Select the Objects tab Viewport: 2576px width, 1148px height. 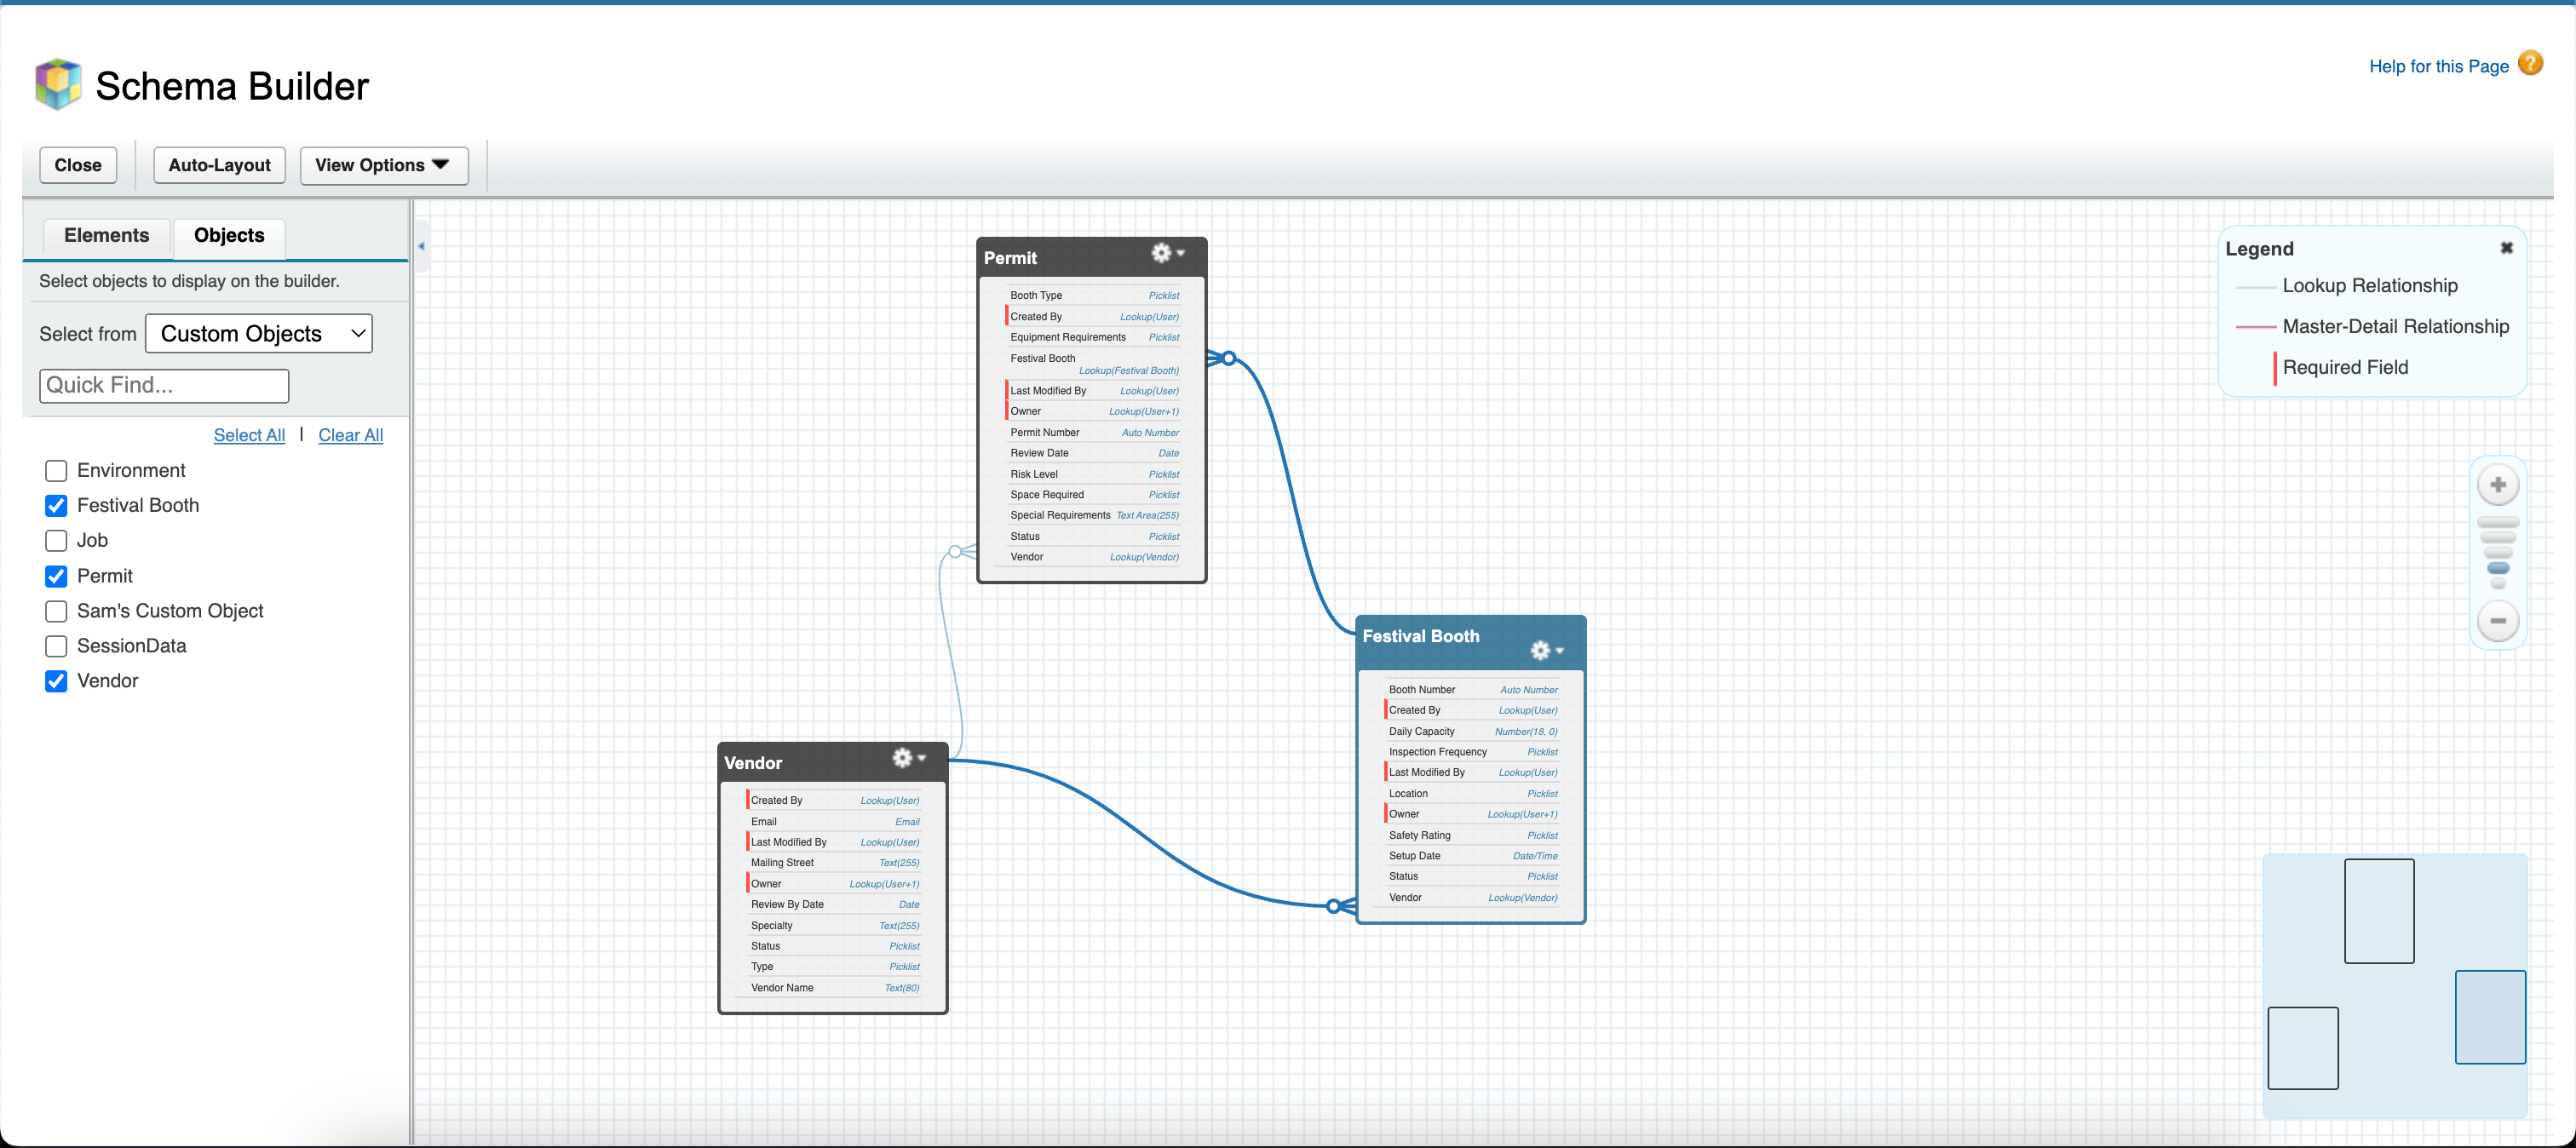pos(229,235)
